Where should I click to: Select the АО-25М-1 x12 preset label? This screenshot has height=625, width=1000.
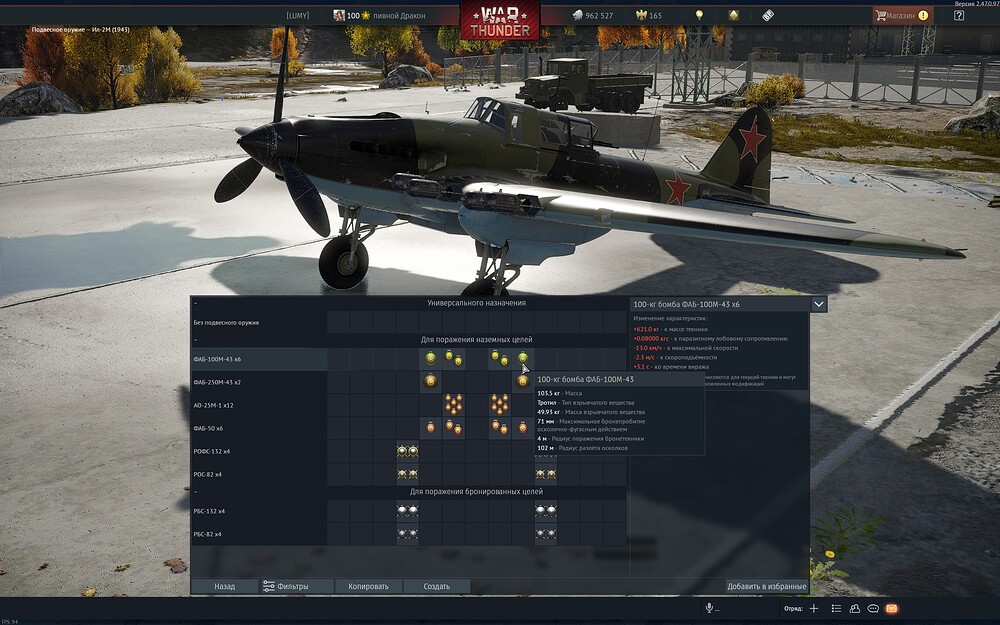214,405
